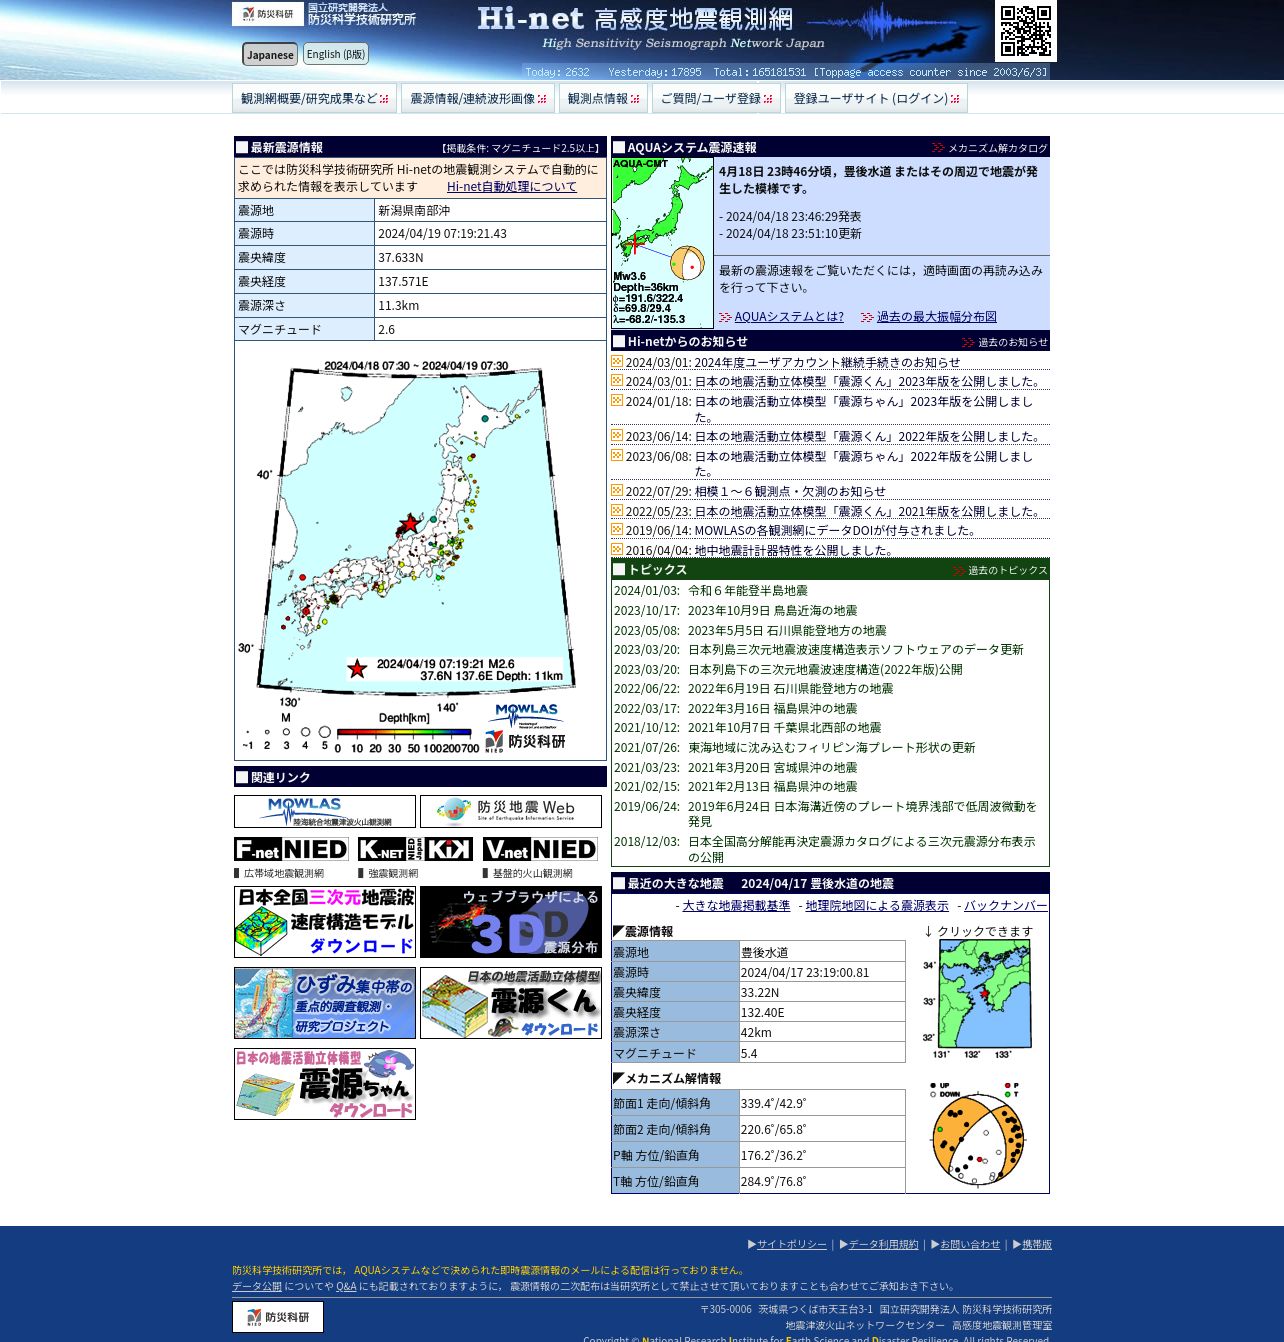Open Q&A link in footer notice
Screen dimensions: 1284x1342
tap(346, 1286)
